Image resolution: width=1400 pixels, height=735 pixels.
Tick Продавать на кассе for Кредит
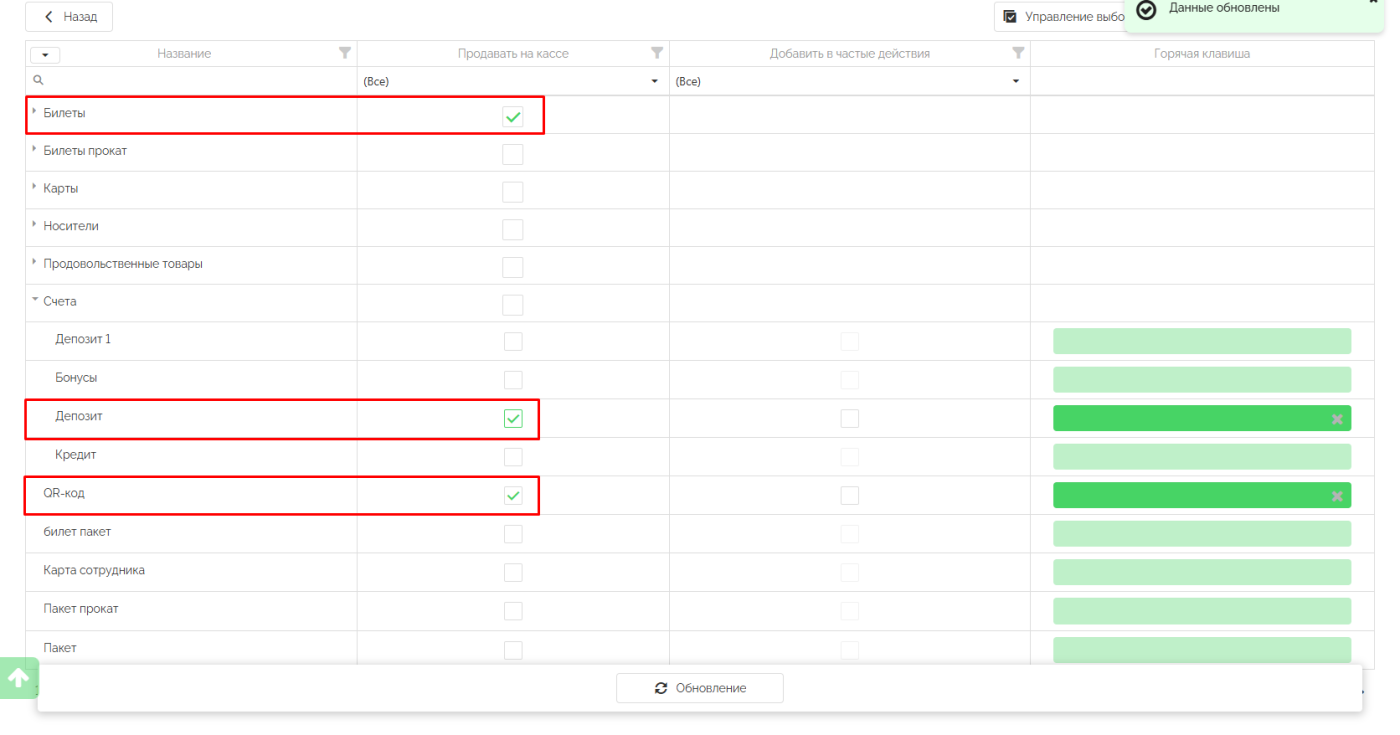(513, 457)
